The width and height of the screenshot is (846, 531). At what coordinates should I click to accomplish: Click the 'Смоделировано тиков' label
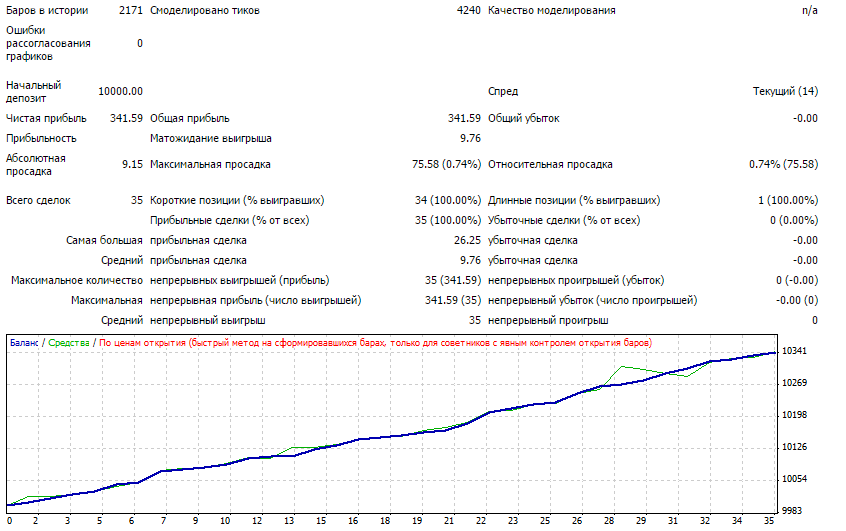[204, 10]
